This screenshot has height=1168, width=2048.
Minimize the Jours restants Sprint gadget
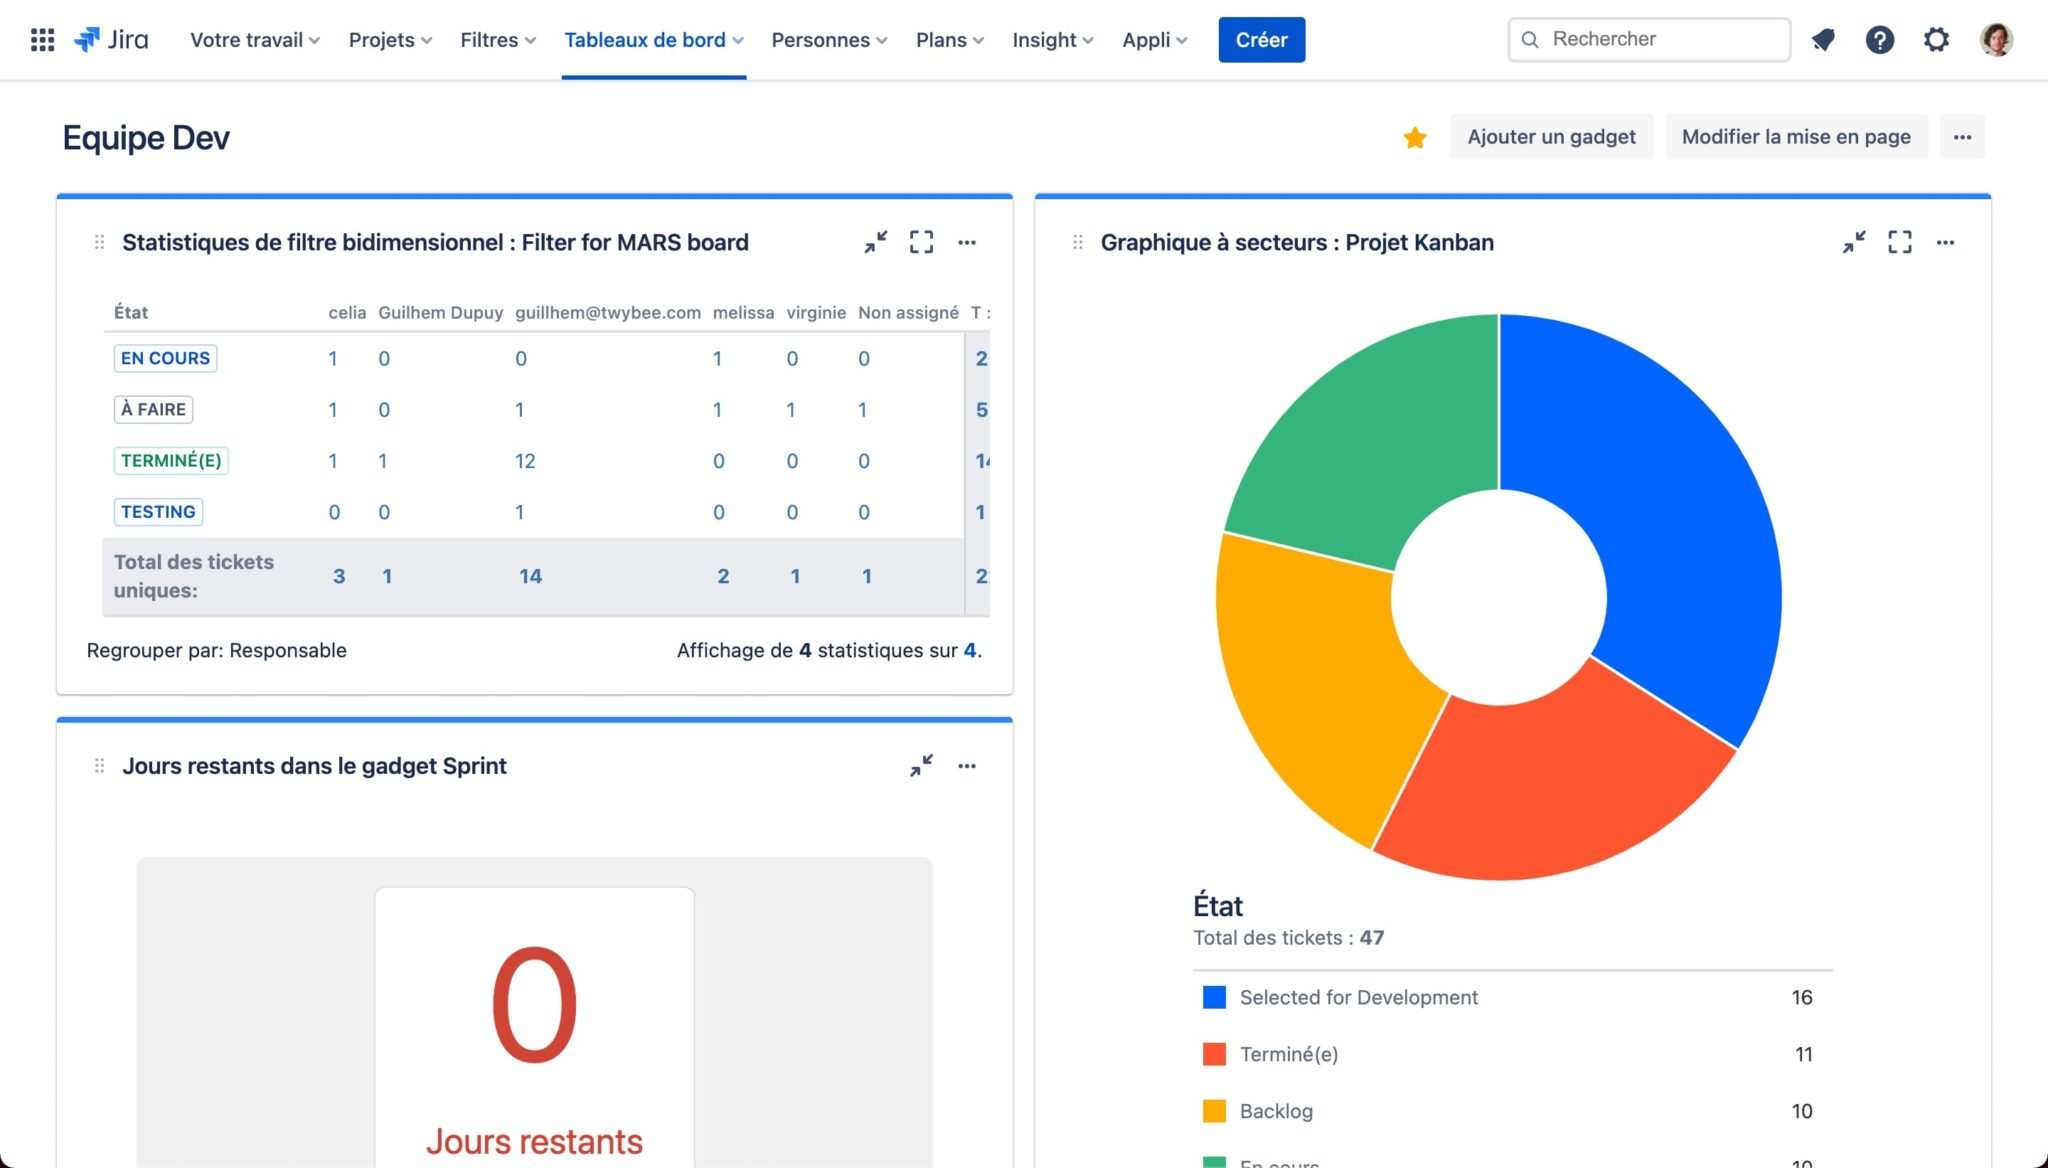(x=921, y=766)
